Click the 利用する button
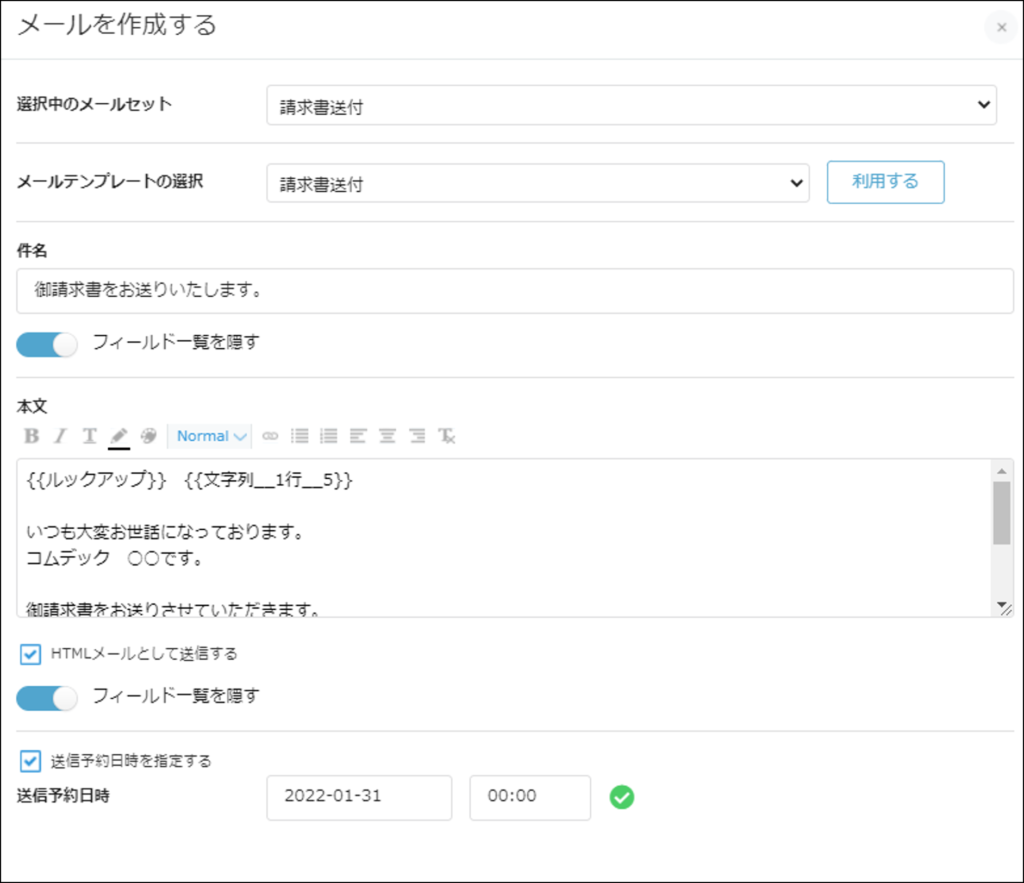This screenshot has width=1024, height=883. point(885,182)
